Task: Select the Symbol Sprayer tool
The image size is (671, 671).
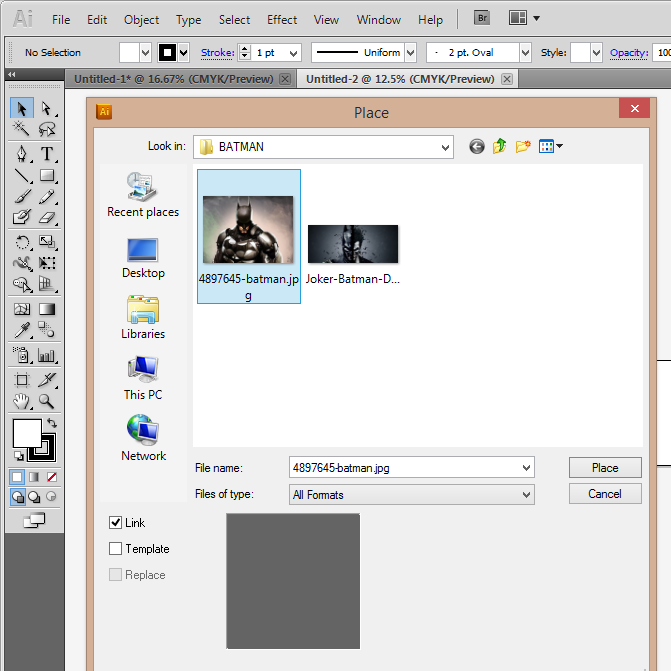Action: pyautogui.click(x=22, y=355)
